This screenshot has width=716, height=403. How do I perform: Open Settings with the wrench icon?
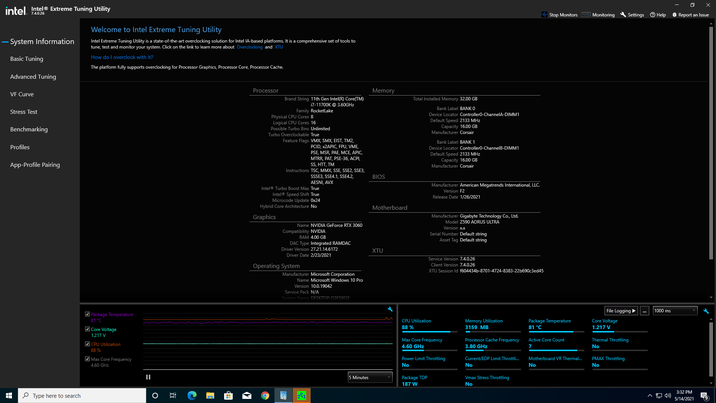tap(632, 15)
